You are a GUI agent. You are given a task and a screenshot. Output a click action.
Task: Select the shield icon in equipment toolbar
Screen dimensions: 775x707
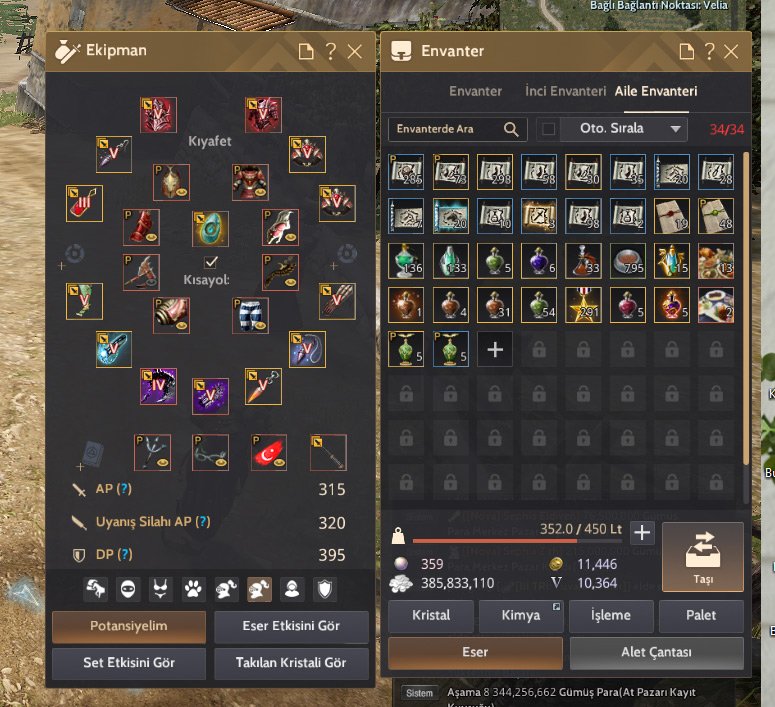325,589
